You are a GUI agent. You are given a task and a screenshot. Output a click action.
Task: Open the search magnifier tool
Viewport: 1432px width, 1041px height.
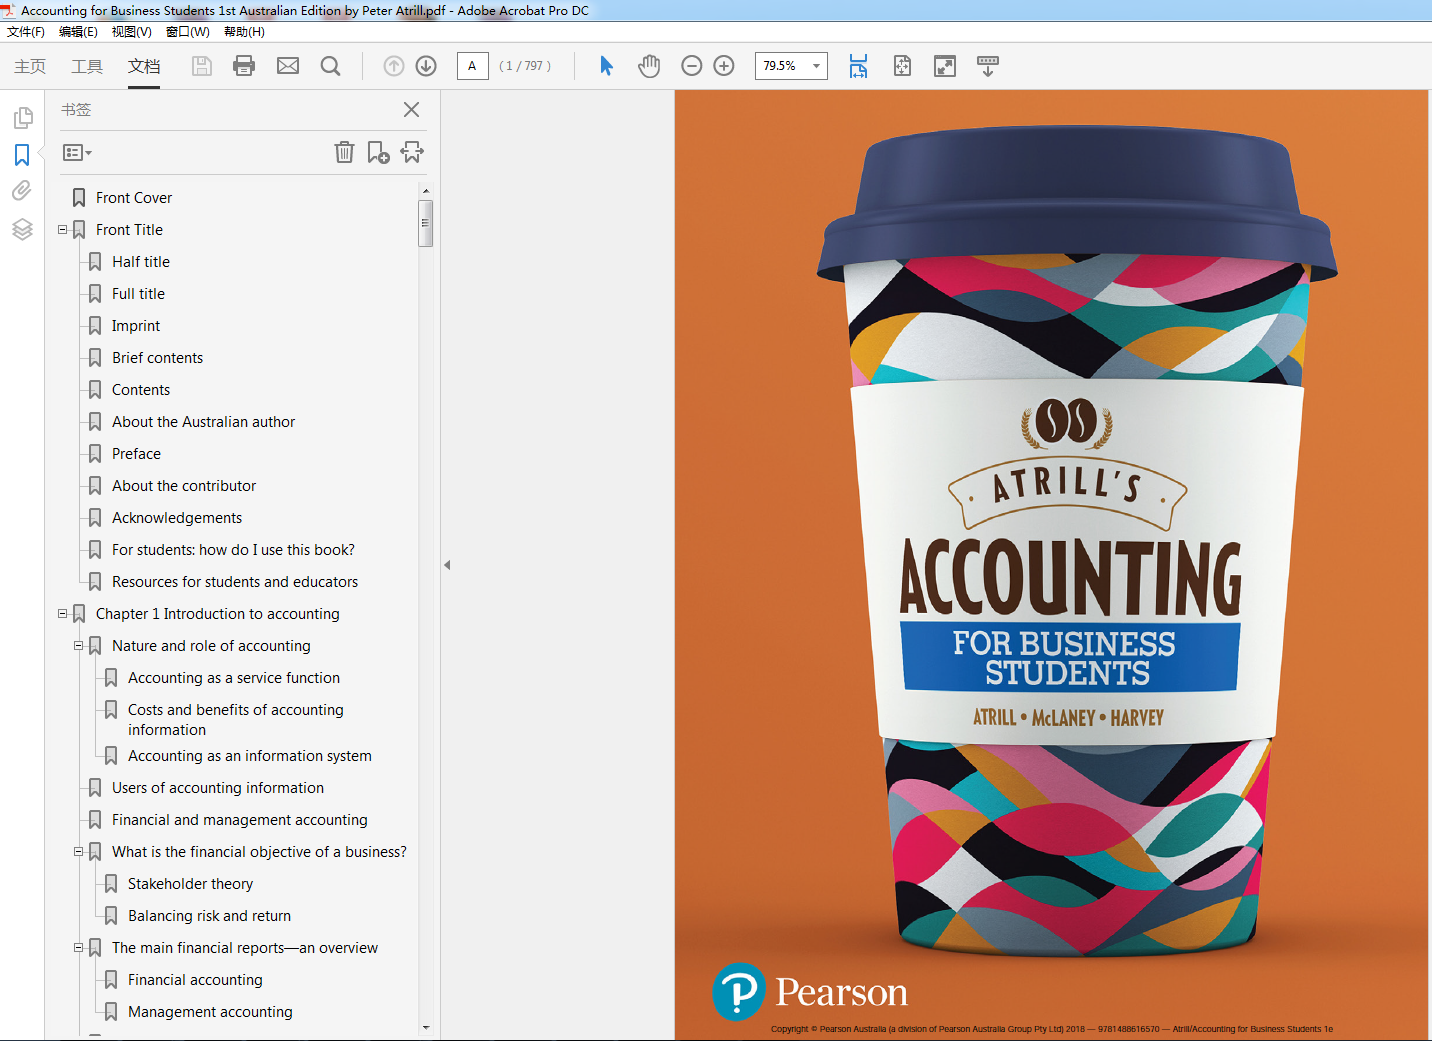tap(330, 66)
